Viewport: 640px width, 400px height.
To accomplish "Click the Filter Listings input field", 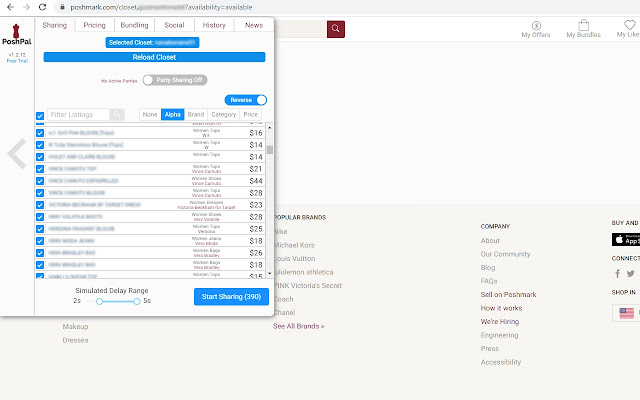I will 79,114.
